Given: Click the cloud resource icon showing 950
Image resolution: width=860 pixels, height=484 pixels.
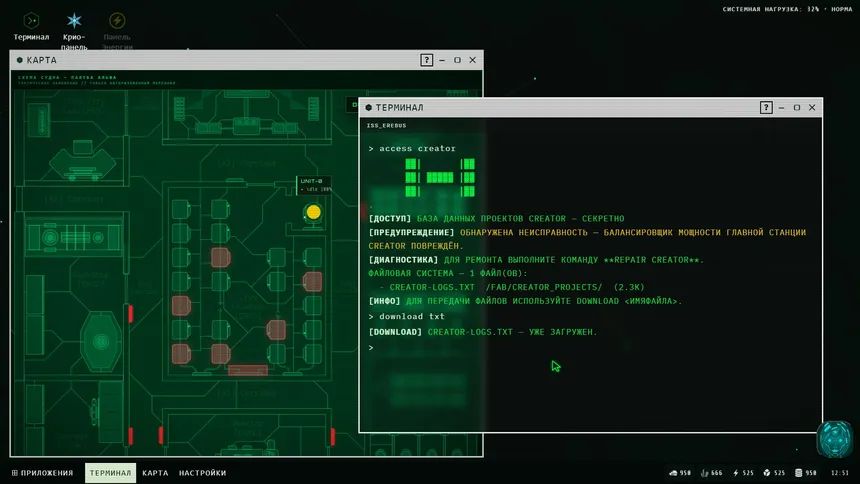Looking at the screenshot, I should tap(673, 472).
